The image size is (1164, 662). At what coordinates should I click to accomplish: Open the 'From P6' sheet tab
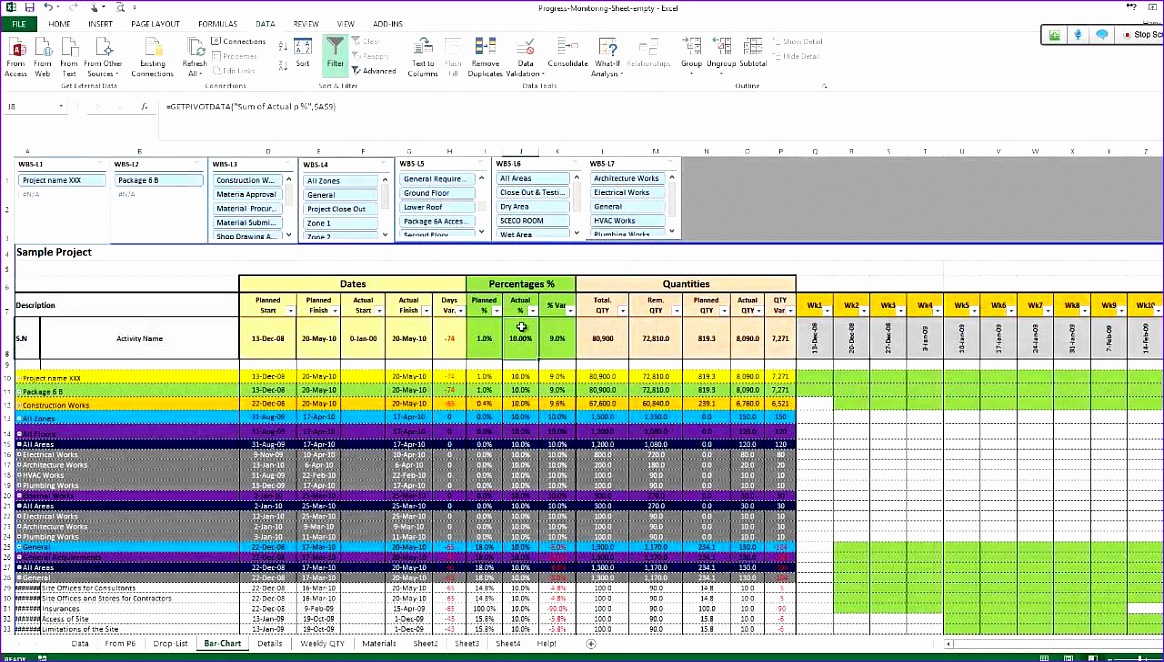[120, 643]
